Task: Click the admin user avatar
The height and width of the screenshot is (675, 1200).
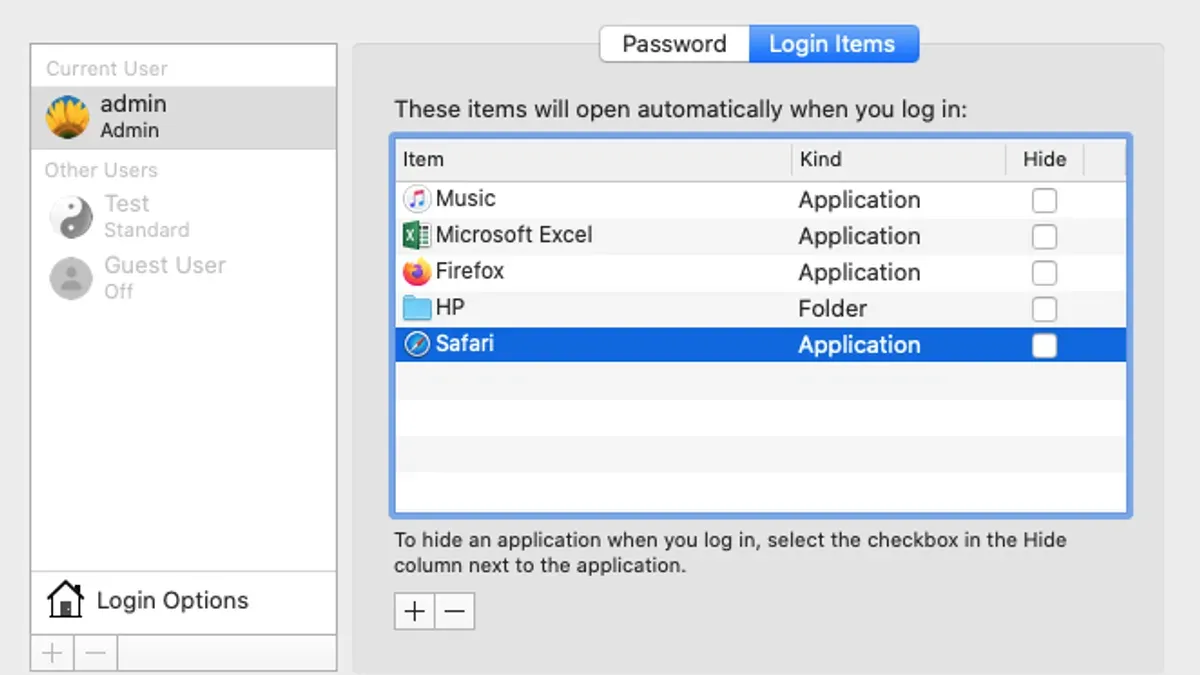Action: [68, 117]
